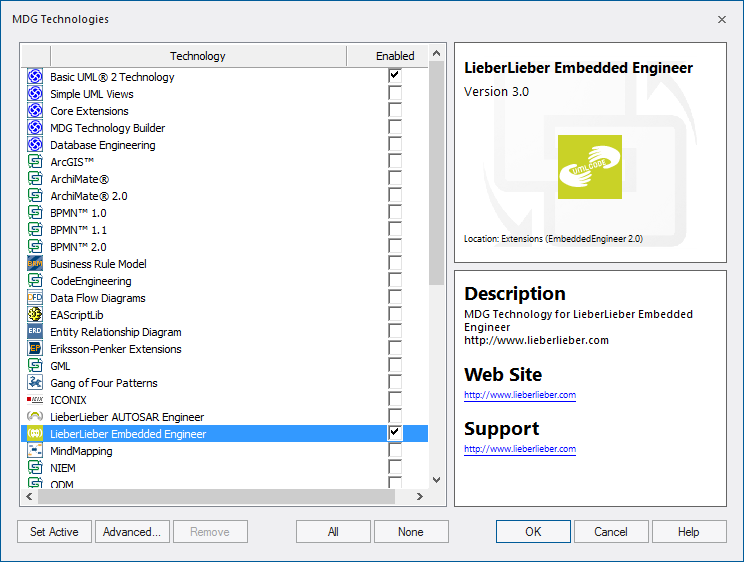Click the ICONIX row icon
Screen dimensions: 744x562
(x=35, y=400)
